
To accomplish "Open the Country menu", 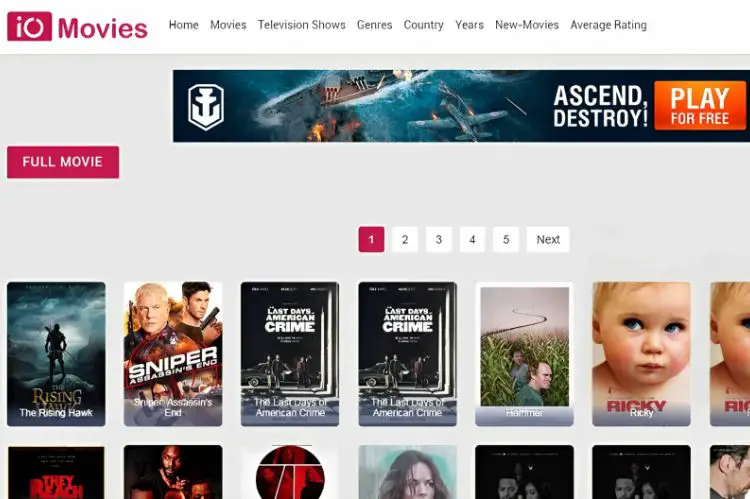I will coord(423,25).
